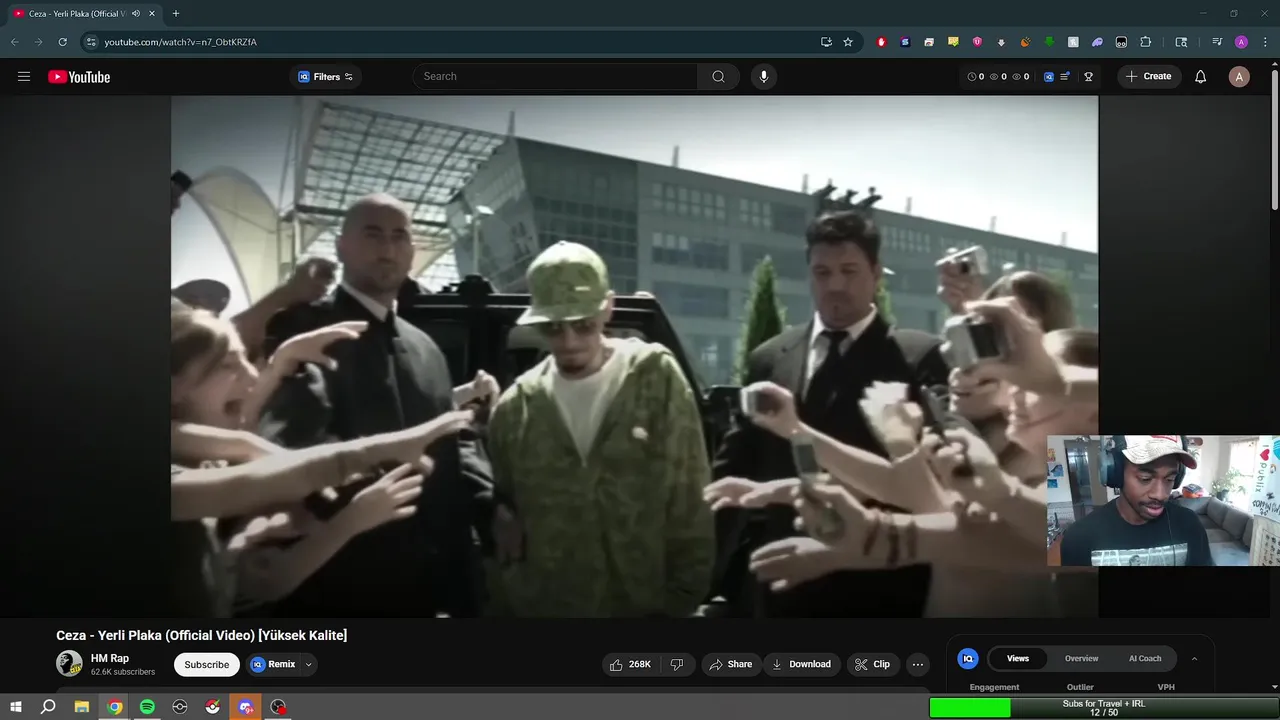This screenshot has height=720, width=1280.
Task: Click the Subs for Travel + IRL progress bar
Action: tap(1104, 708)
